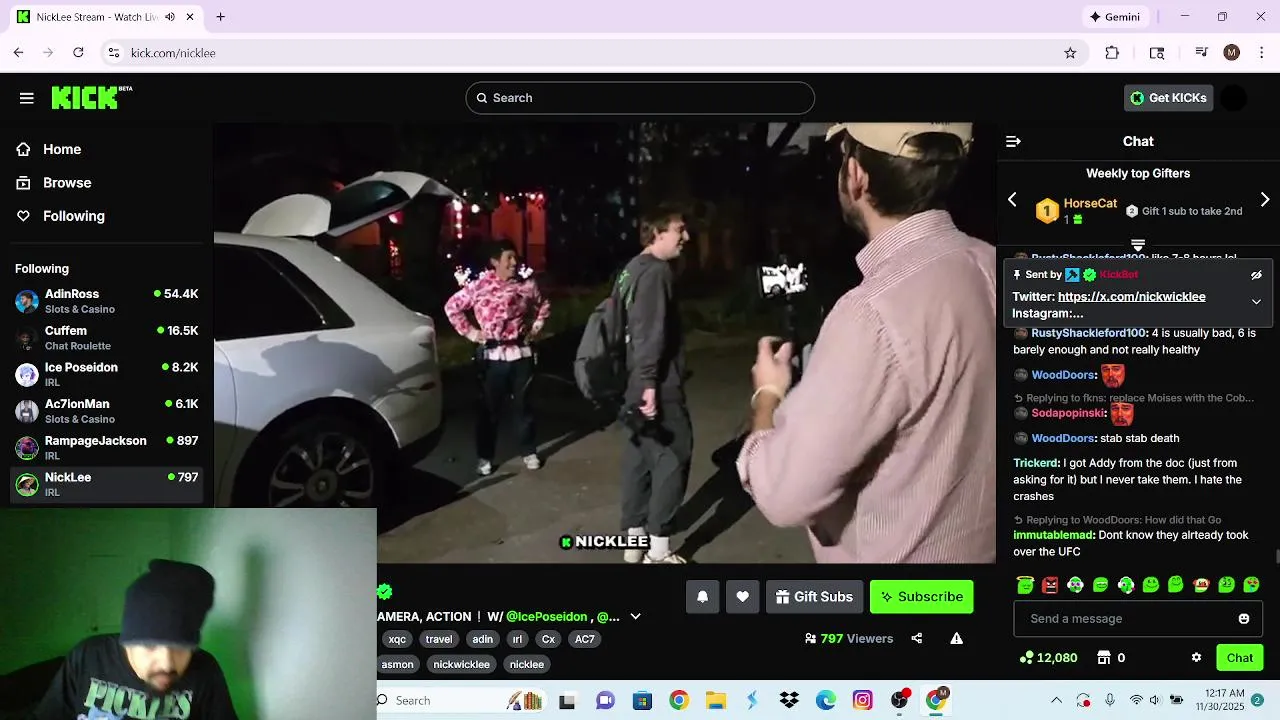Click the nicklee tag

(527, 664)
